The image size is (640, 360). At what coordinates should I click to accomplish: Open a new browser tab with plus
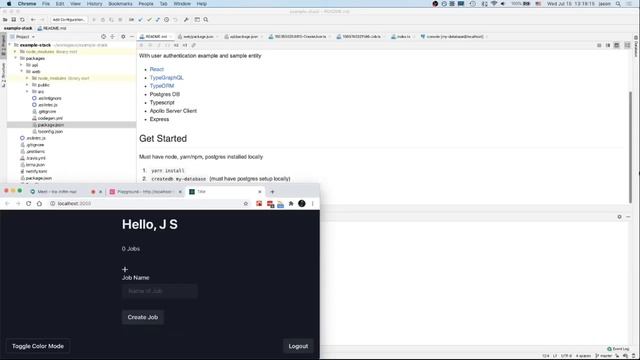pos(272,192)
